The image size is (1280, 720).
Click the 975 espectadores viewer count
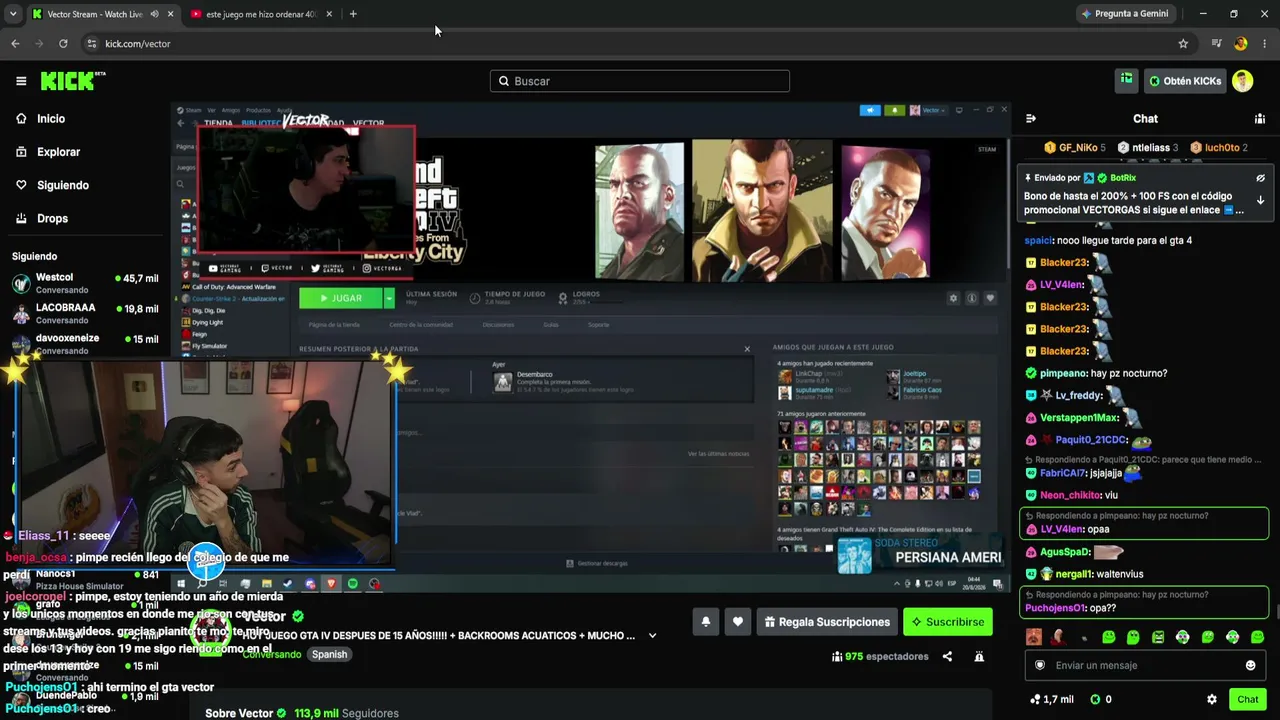(x=880, y=657)
